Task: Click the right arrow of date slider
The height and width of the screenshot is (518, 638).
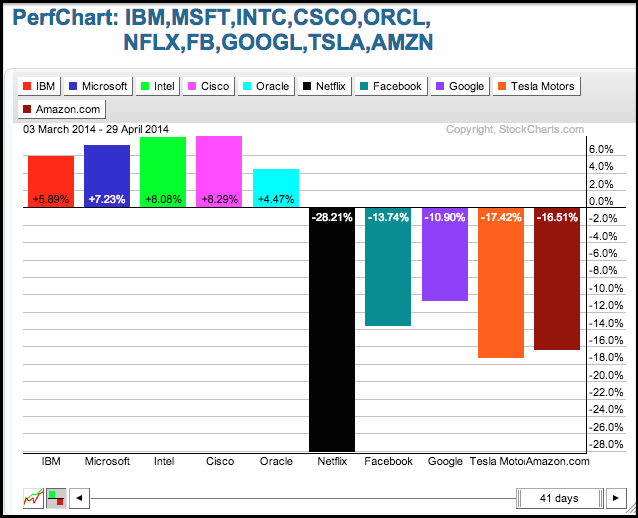Action: coord(615,497)
